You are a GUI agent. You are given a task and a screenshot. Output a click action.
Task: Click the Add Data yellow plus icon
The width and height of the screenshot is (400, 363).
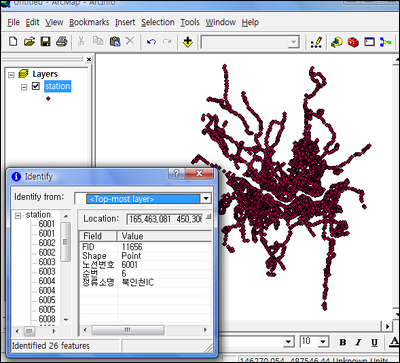188,42
